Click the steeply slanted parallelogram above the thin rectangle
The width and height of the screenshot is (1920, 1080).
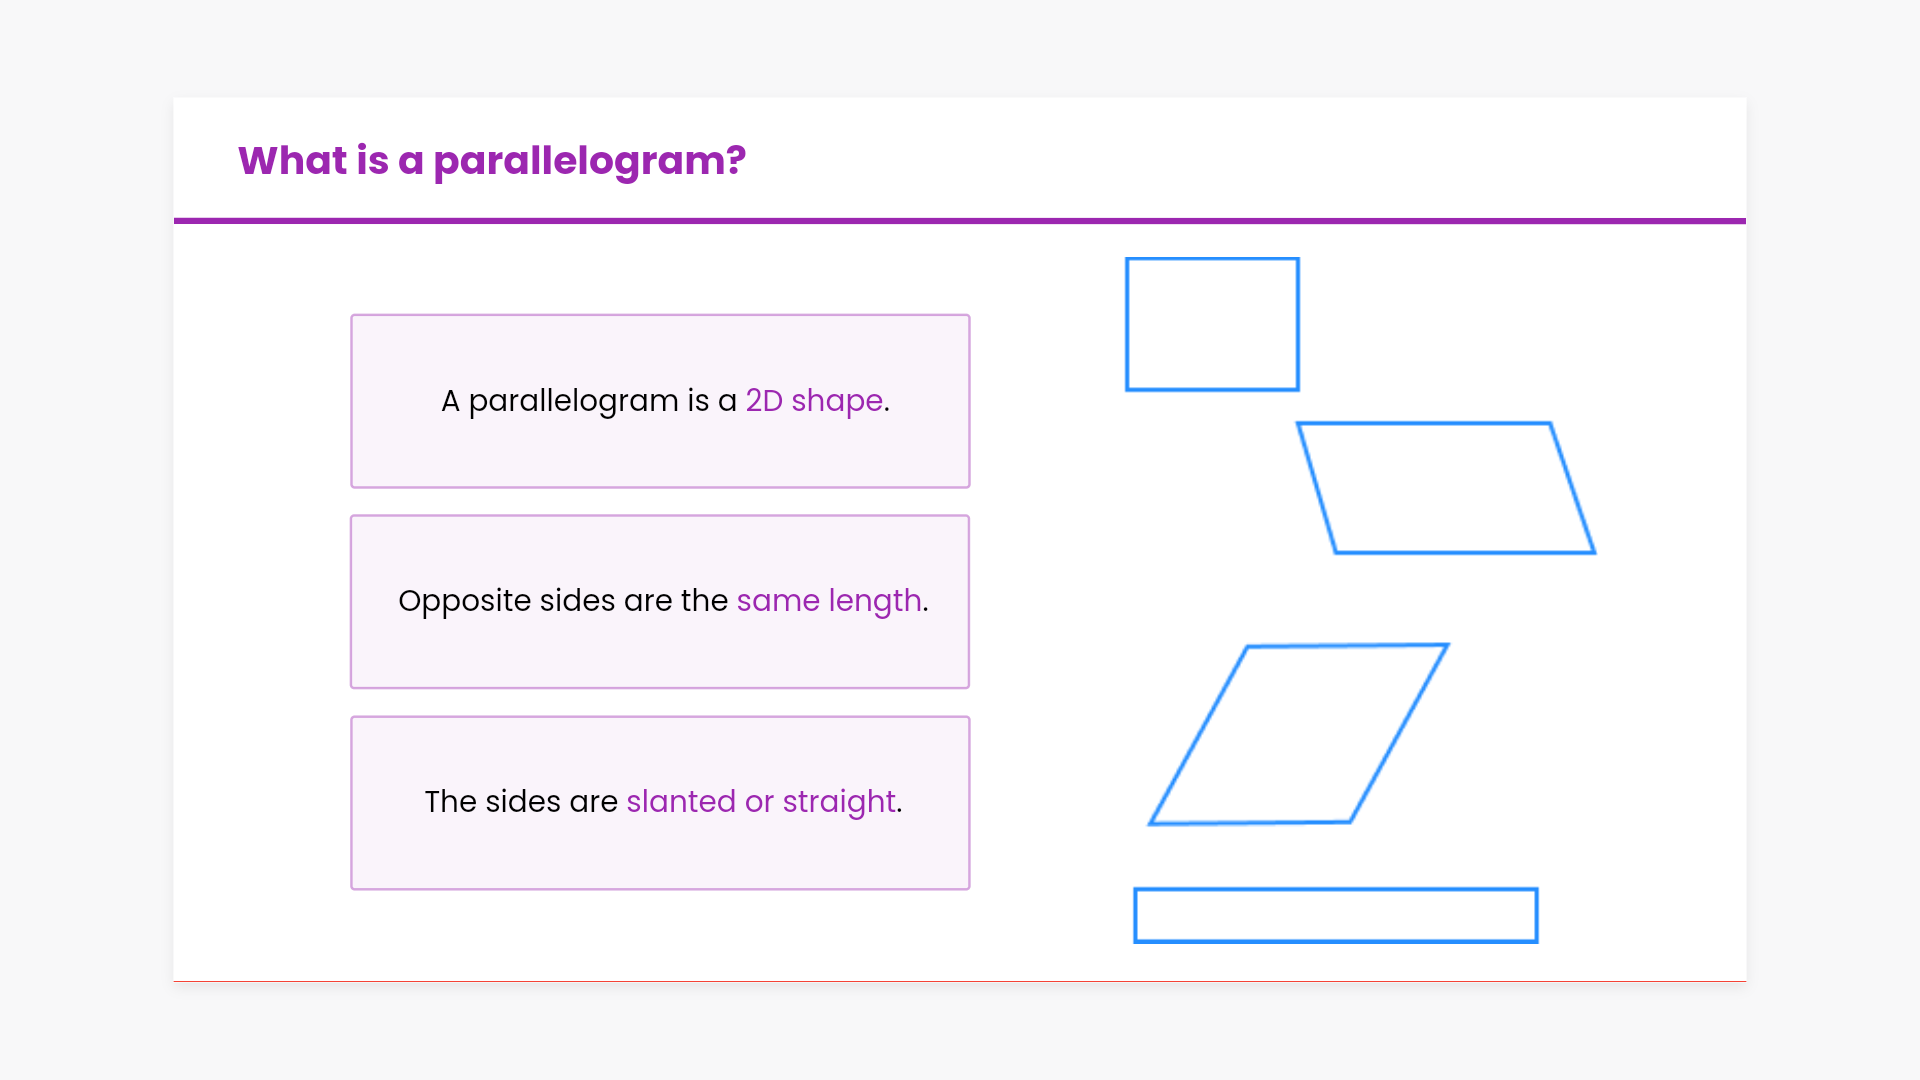pos(1299,734)
